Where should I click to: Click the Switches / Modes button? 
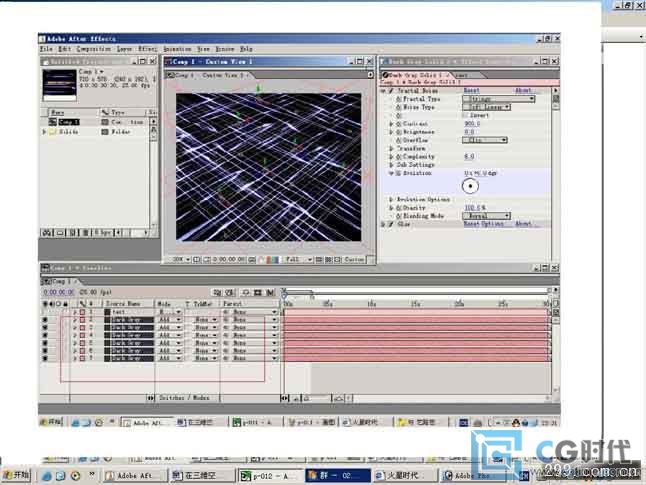point(184,398)
